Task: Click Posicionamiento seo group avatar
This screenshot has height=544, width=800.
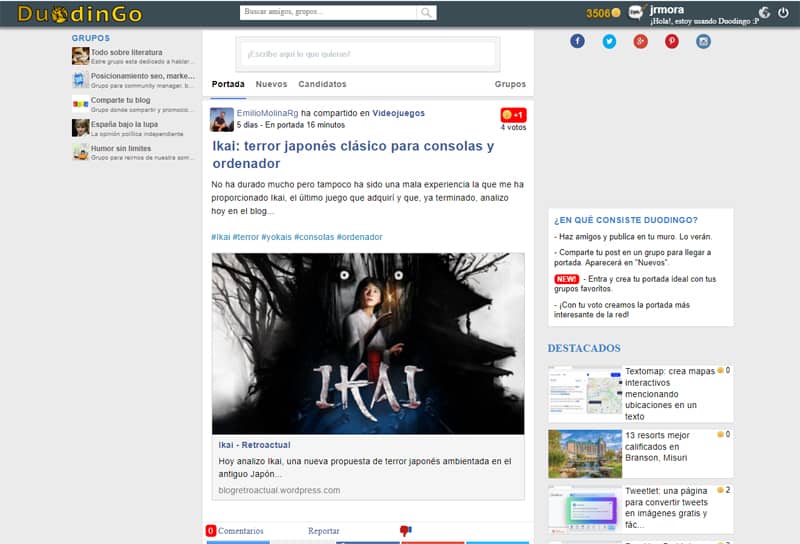Action: point(81,80)
